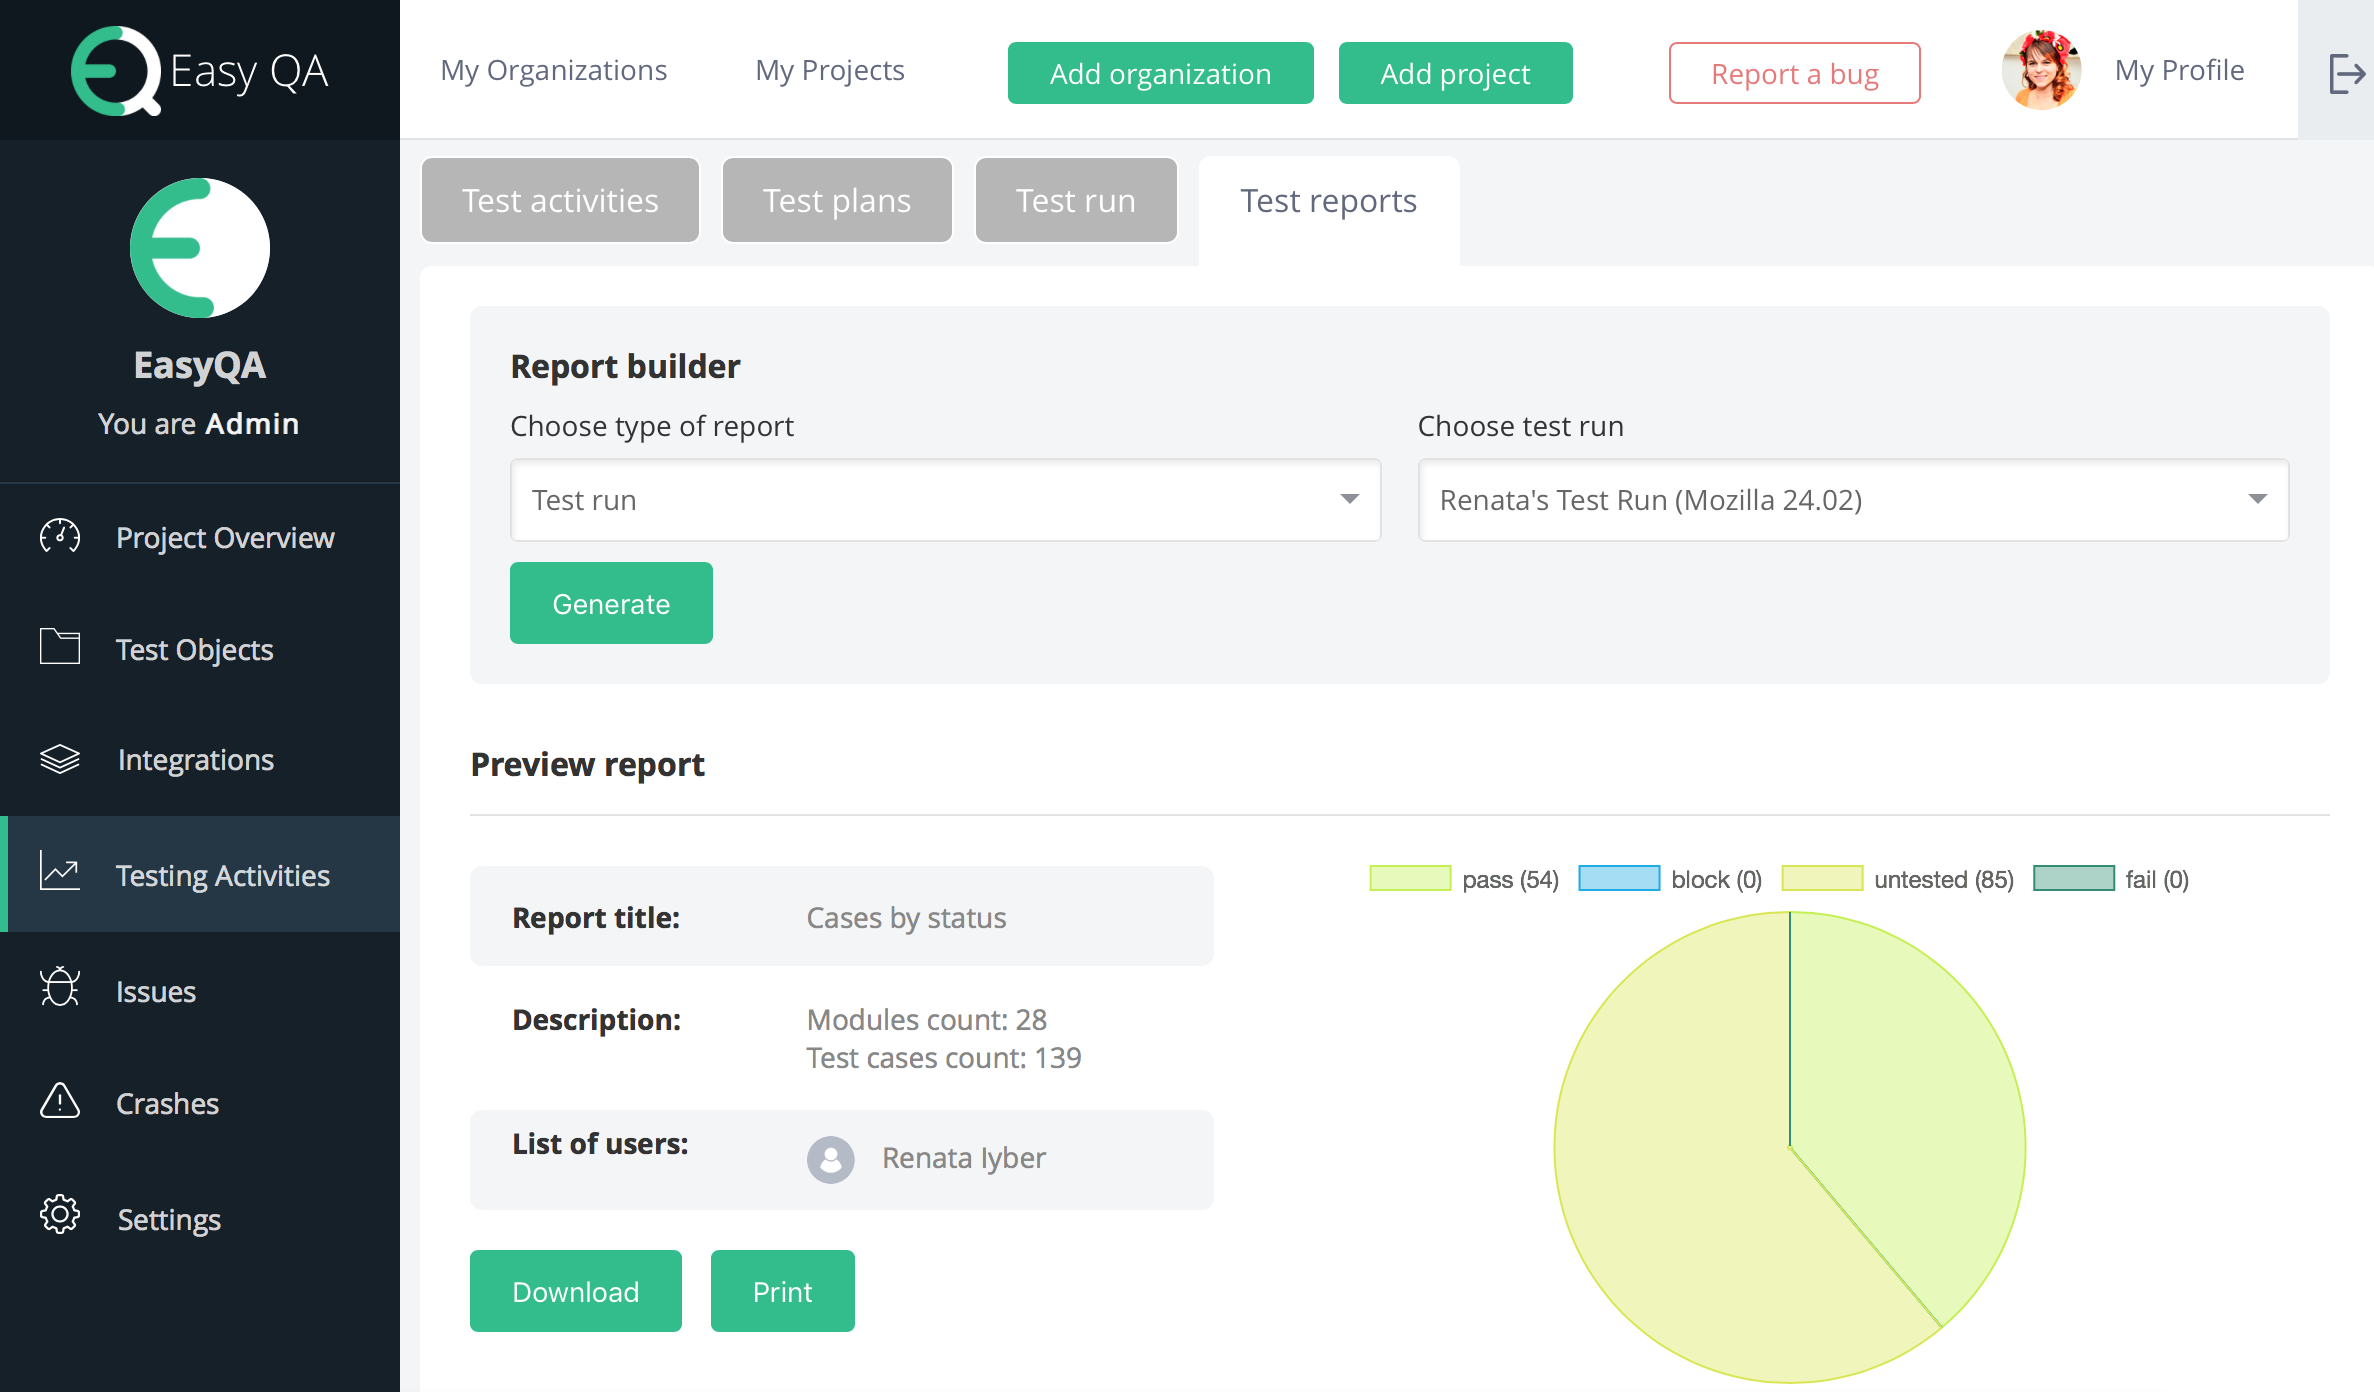
Task: Click the Integrations layers icon
Action: (x=60, y=759)
